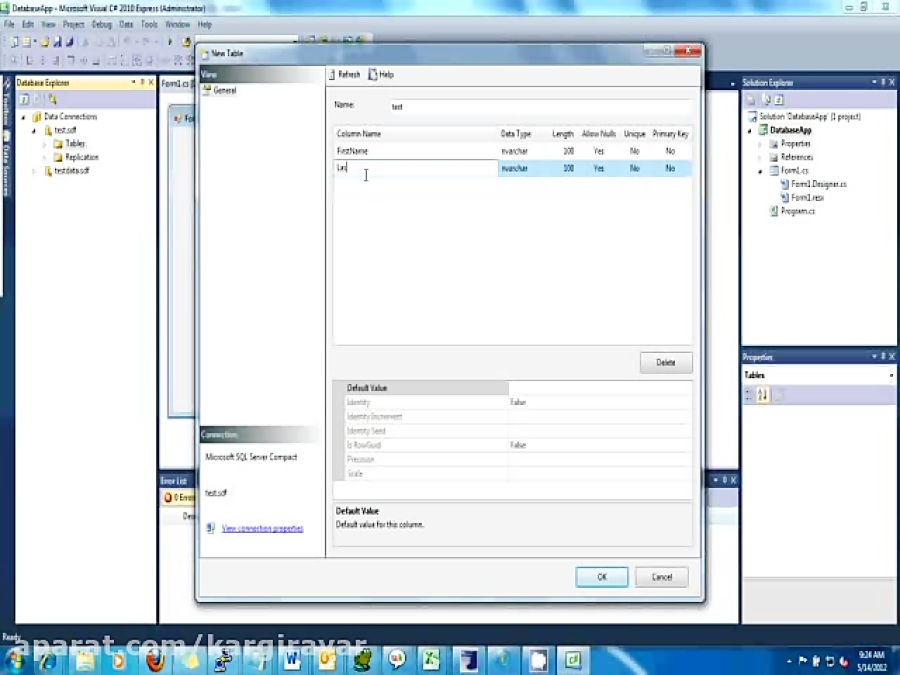This screenshot has width=900, height=675.
Task: Set Primary Key for FirstName column
Action: click(x=670, y=151)
